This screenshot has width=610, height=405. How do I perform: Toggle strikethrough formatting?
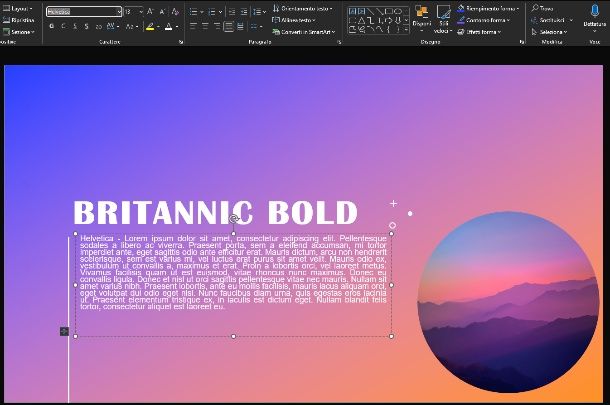(98, 26)
